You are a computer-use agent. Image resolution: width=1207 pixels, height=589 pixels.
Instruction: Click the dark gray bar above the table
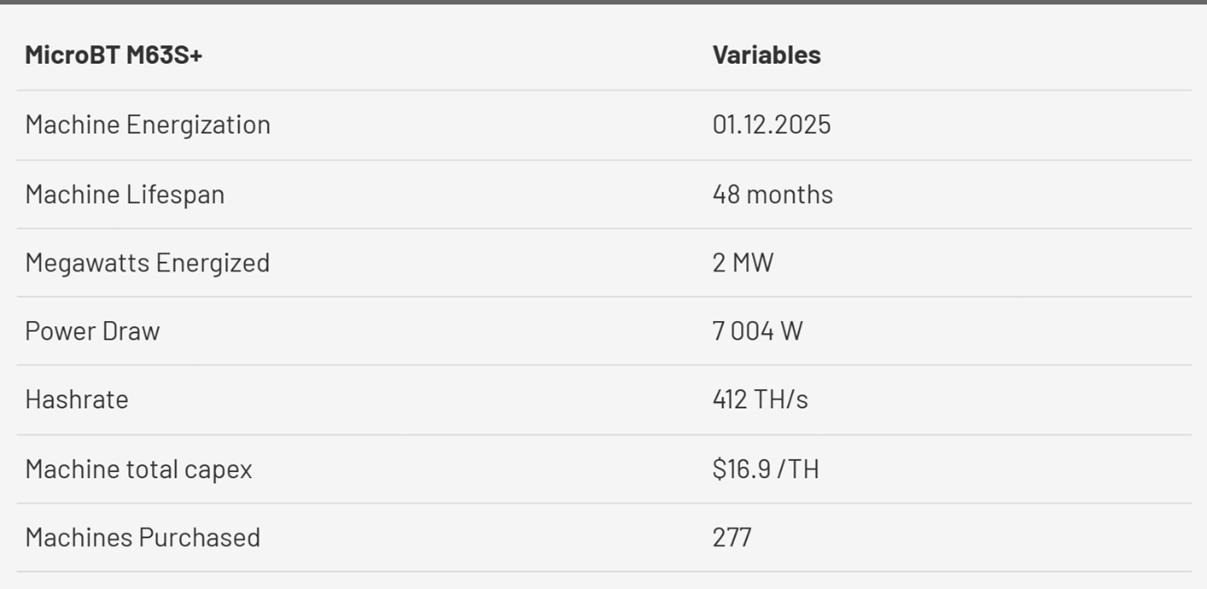[x=603, y=2]
